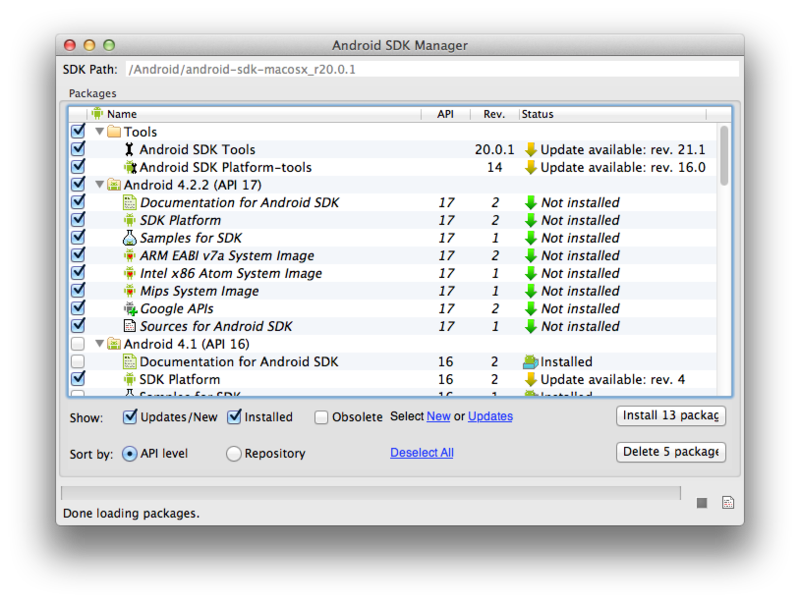Check the API 16 Documentation for Android SDK checkbox
The height and width of the screenshot is (603, 800).
pyautogui.click(x=78, y=362)
